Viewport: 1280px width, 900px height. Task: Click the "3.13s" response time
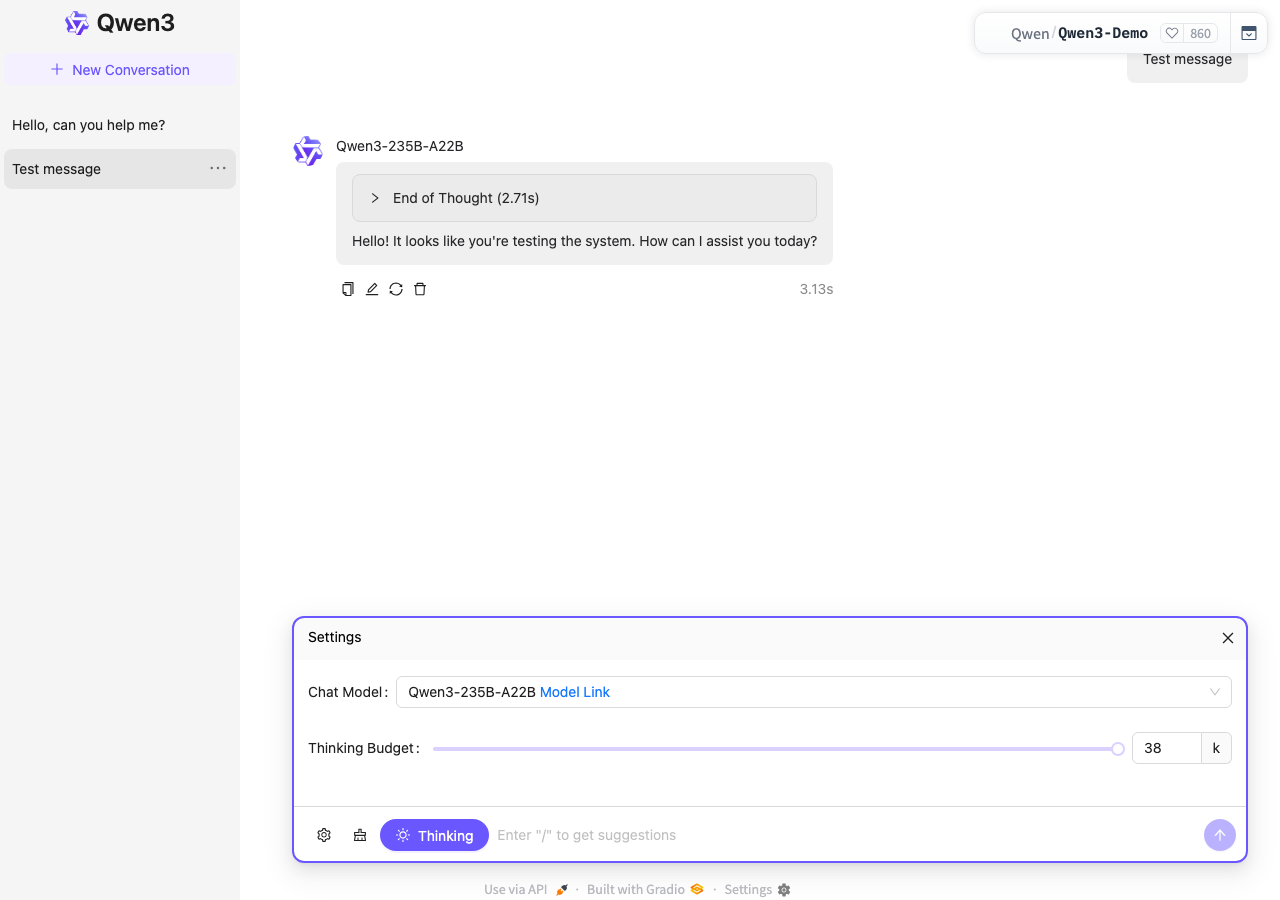[x=816, y=289]
